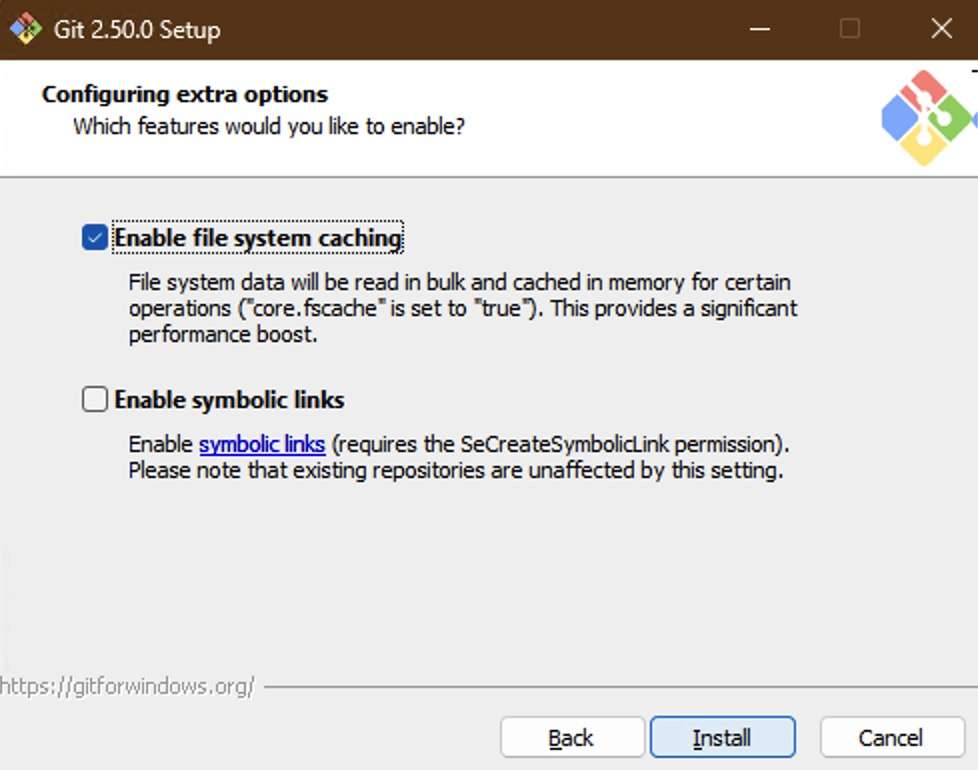The height and width of the screenshot is (770, 978).
Task: Tick the Enable symbolic links checkbox
Action: [95, 399]
